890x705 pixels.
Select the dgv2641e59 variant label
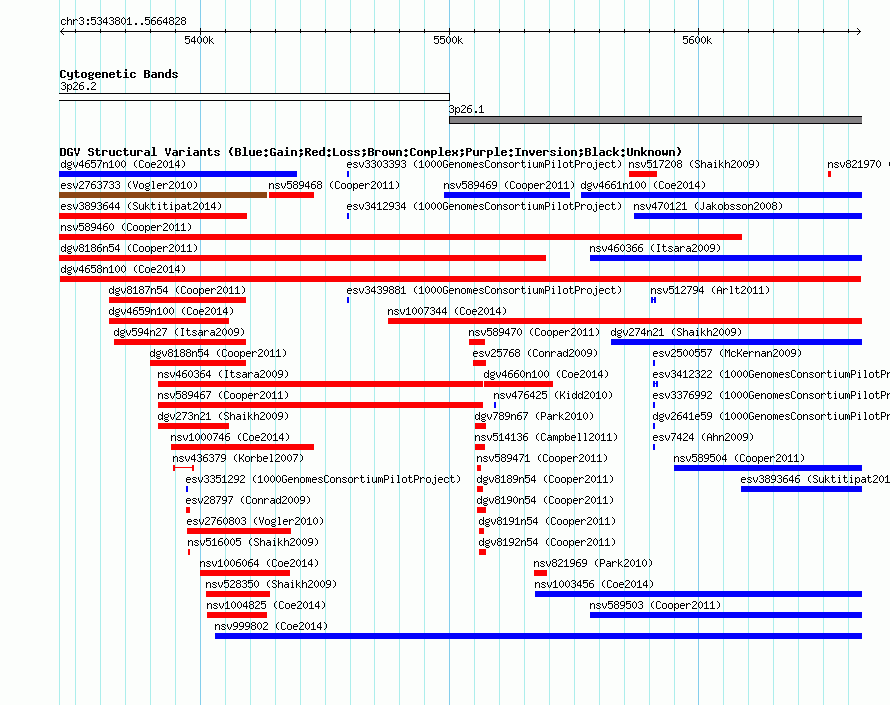(771, 417)
